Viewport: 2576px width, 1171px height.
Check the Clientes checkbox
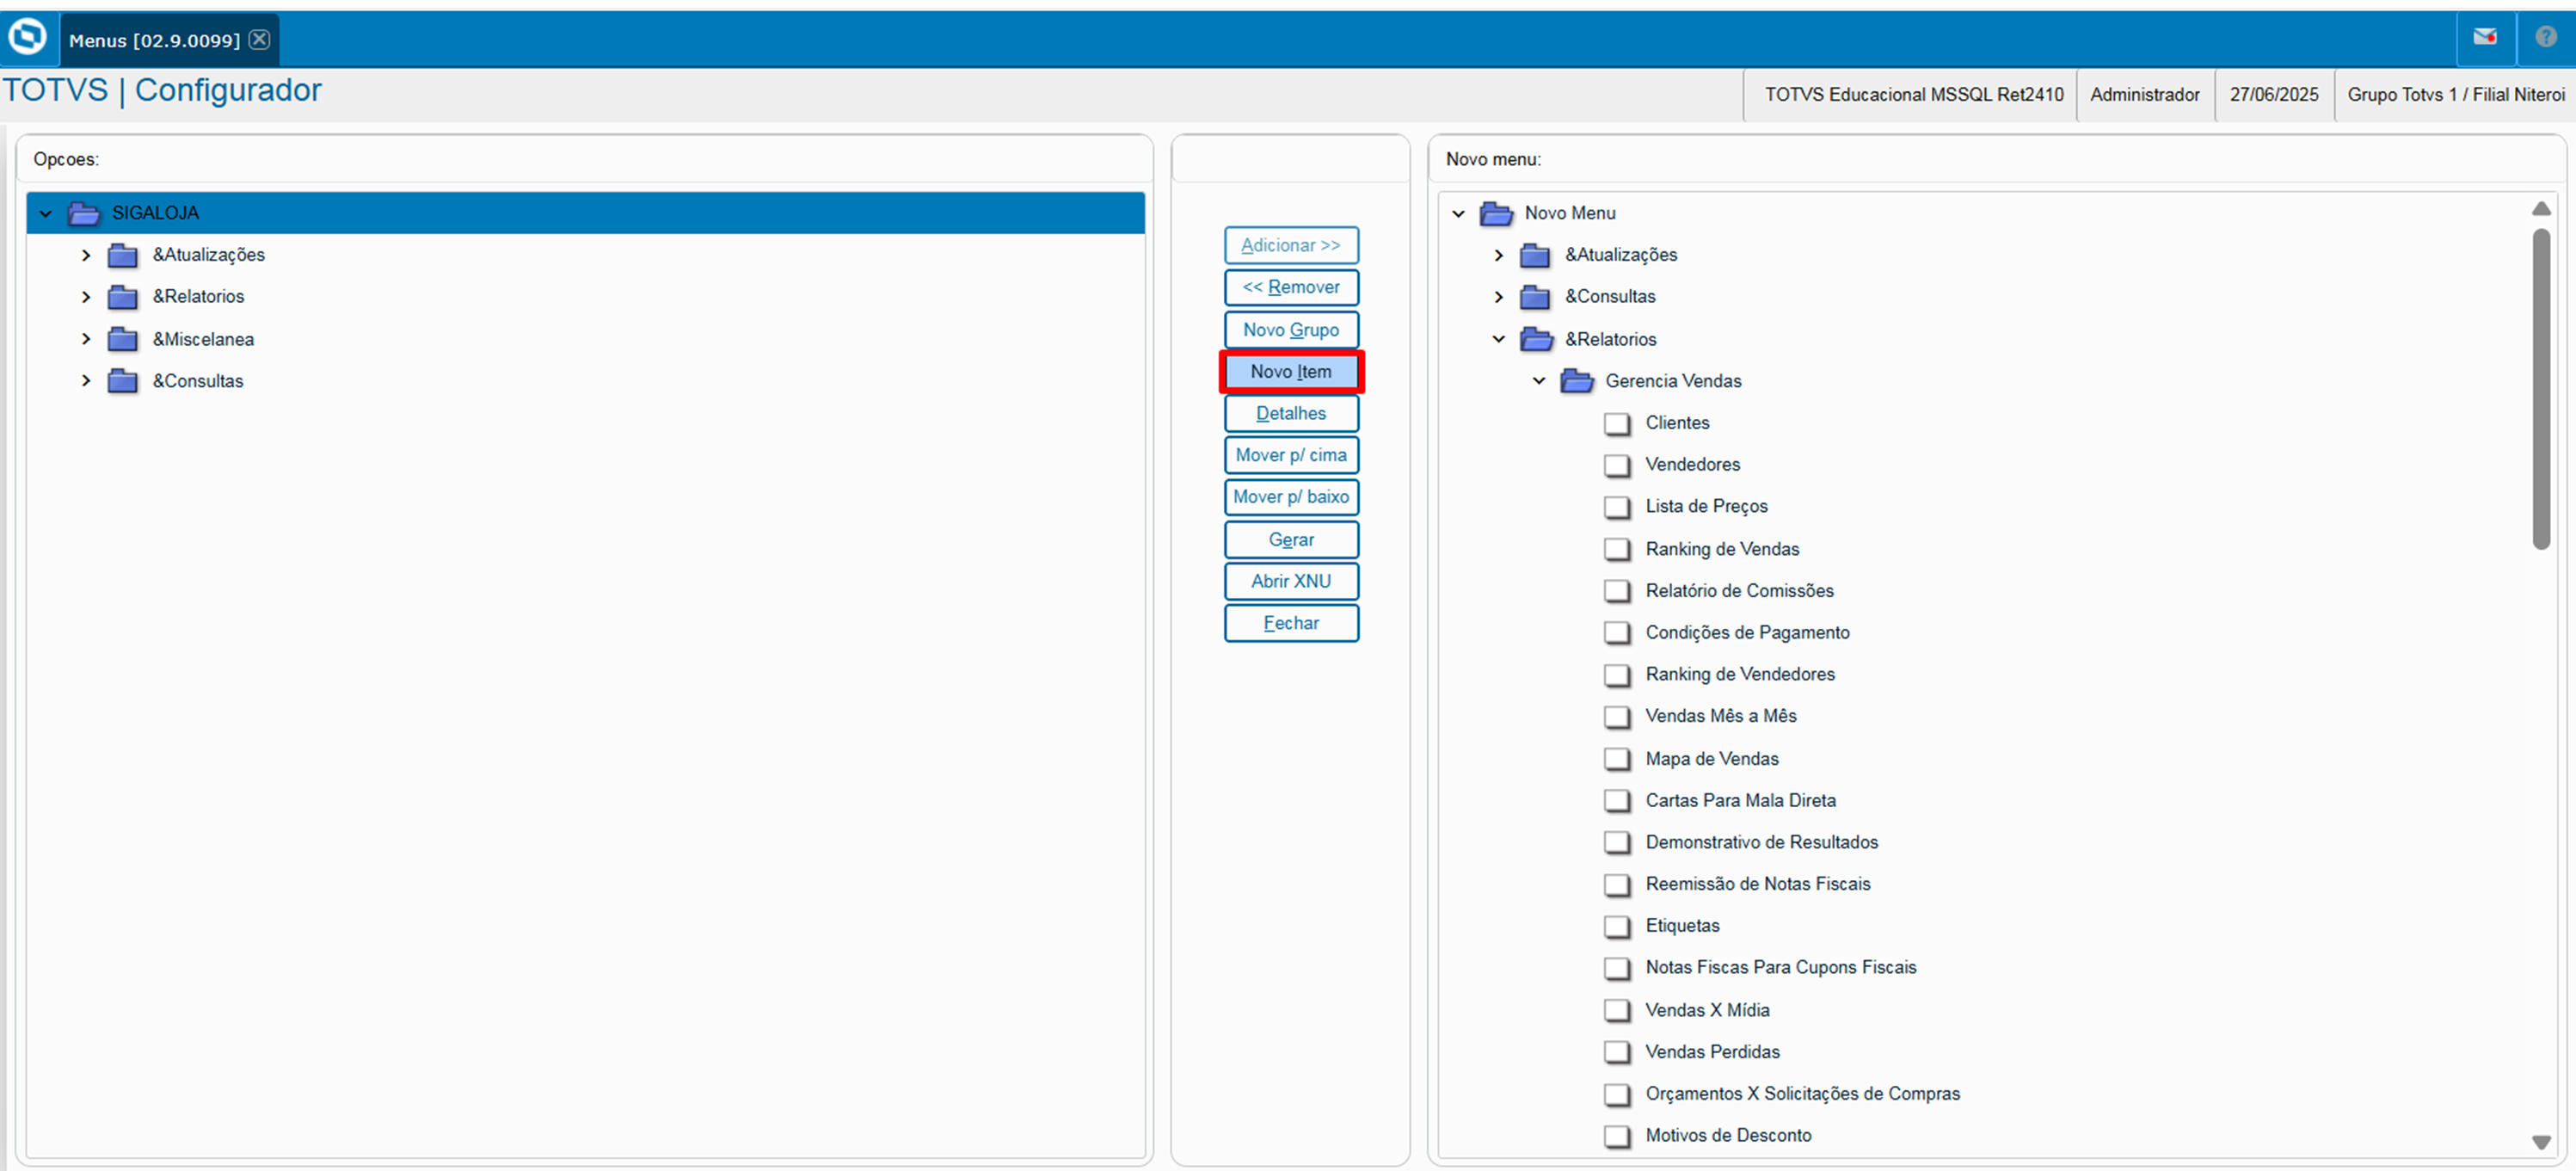pyautogui.click(x=1617, y=423)
